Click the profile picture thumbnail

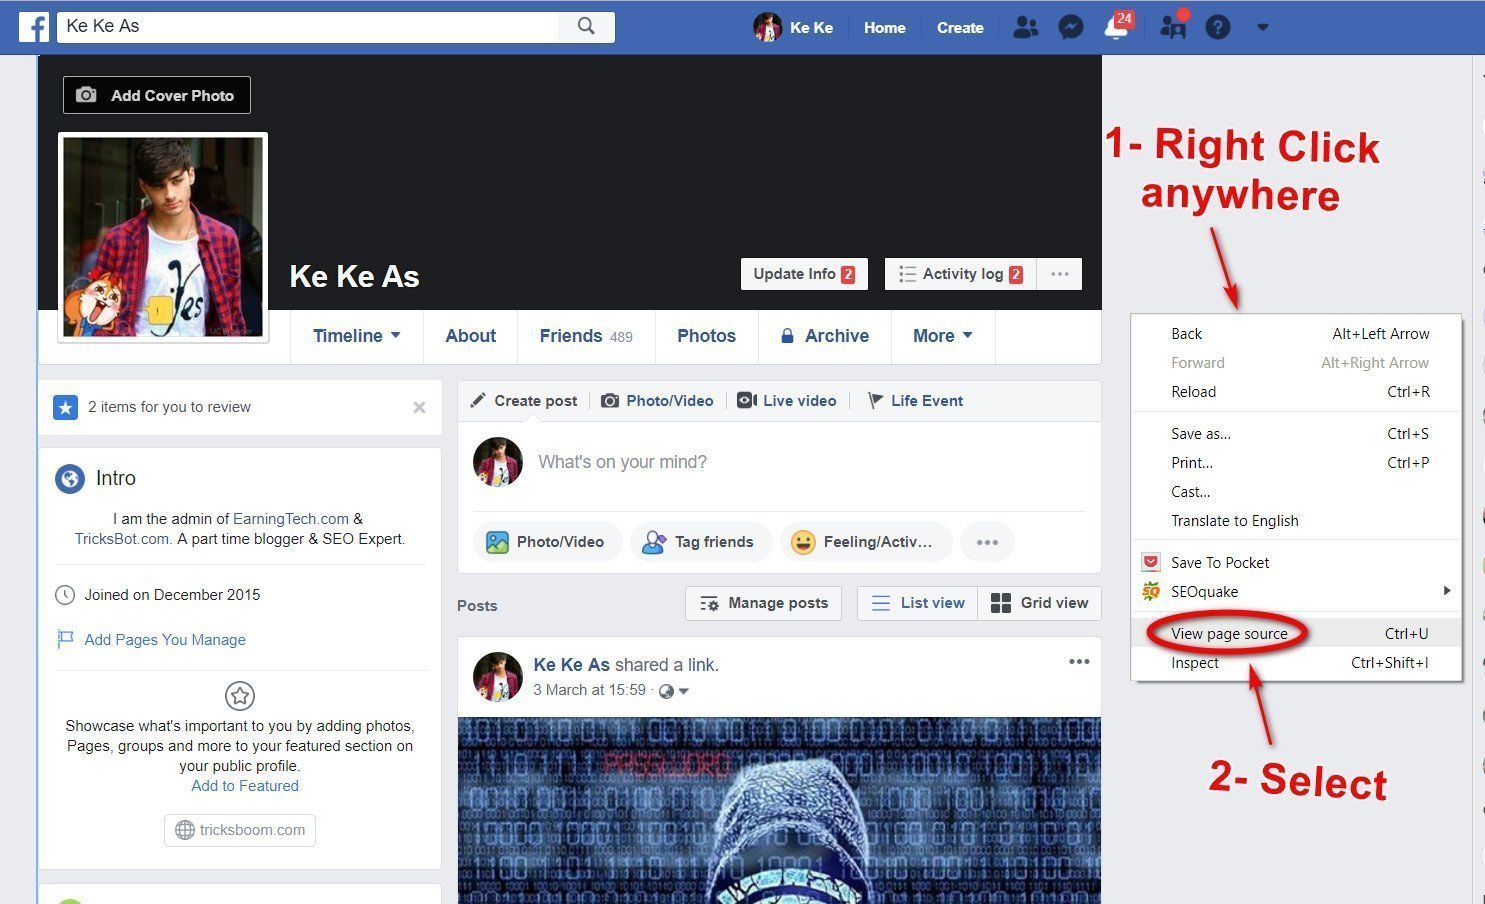[x=163, y=237]
